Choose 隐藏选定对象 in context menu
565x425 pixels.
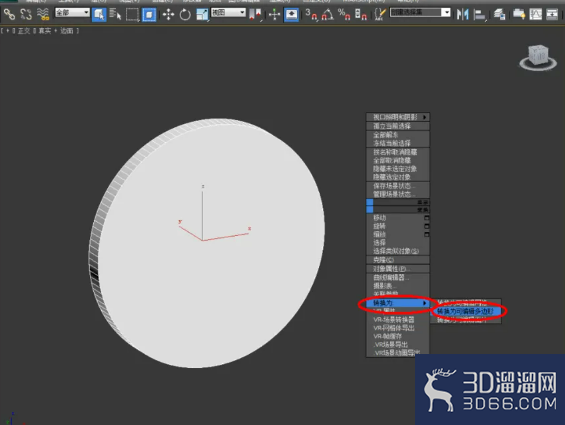pos(398,177)
